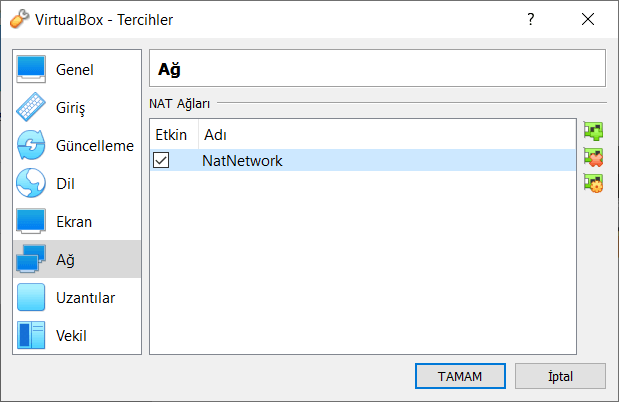Open the Genel settings label
The image size is (619, 402).
pyautogui.click(x=75, y=70)
